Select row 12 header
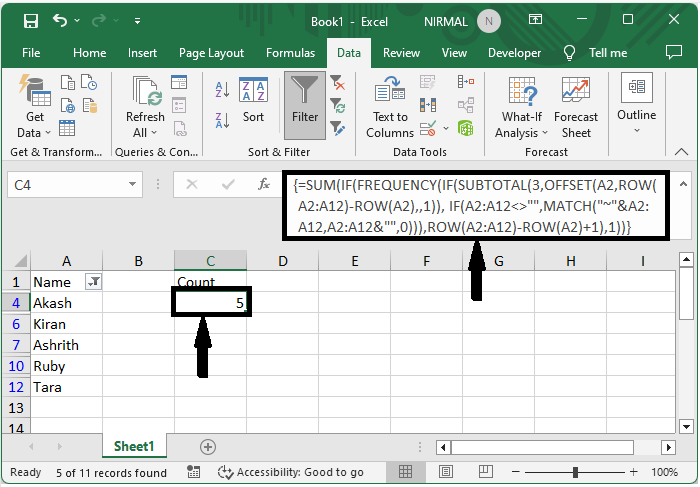This screenshot has width=700, height=487. click(16, 387)
